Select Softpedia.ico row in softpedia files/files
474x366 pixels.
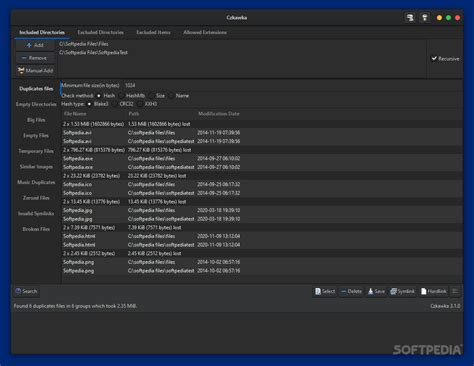[262, 184]
